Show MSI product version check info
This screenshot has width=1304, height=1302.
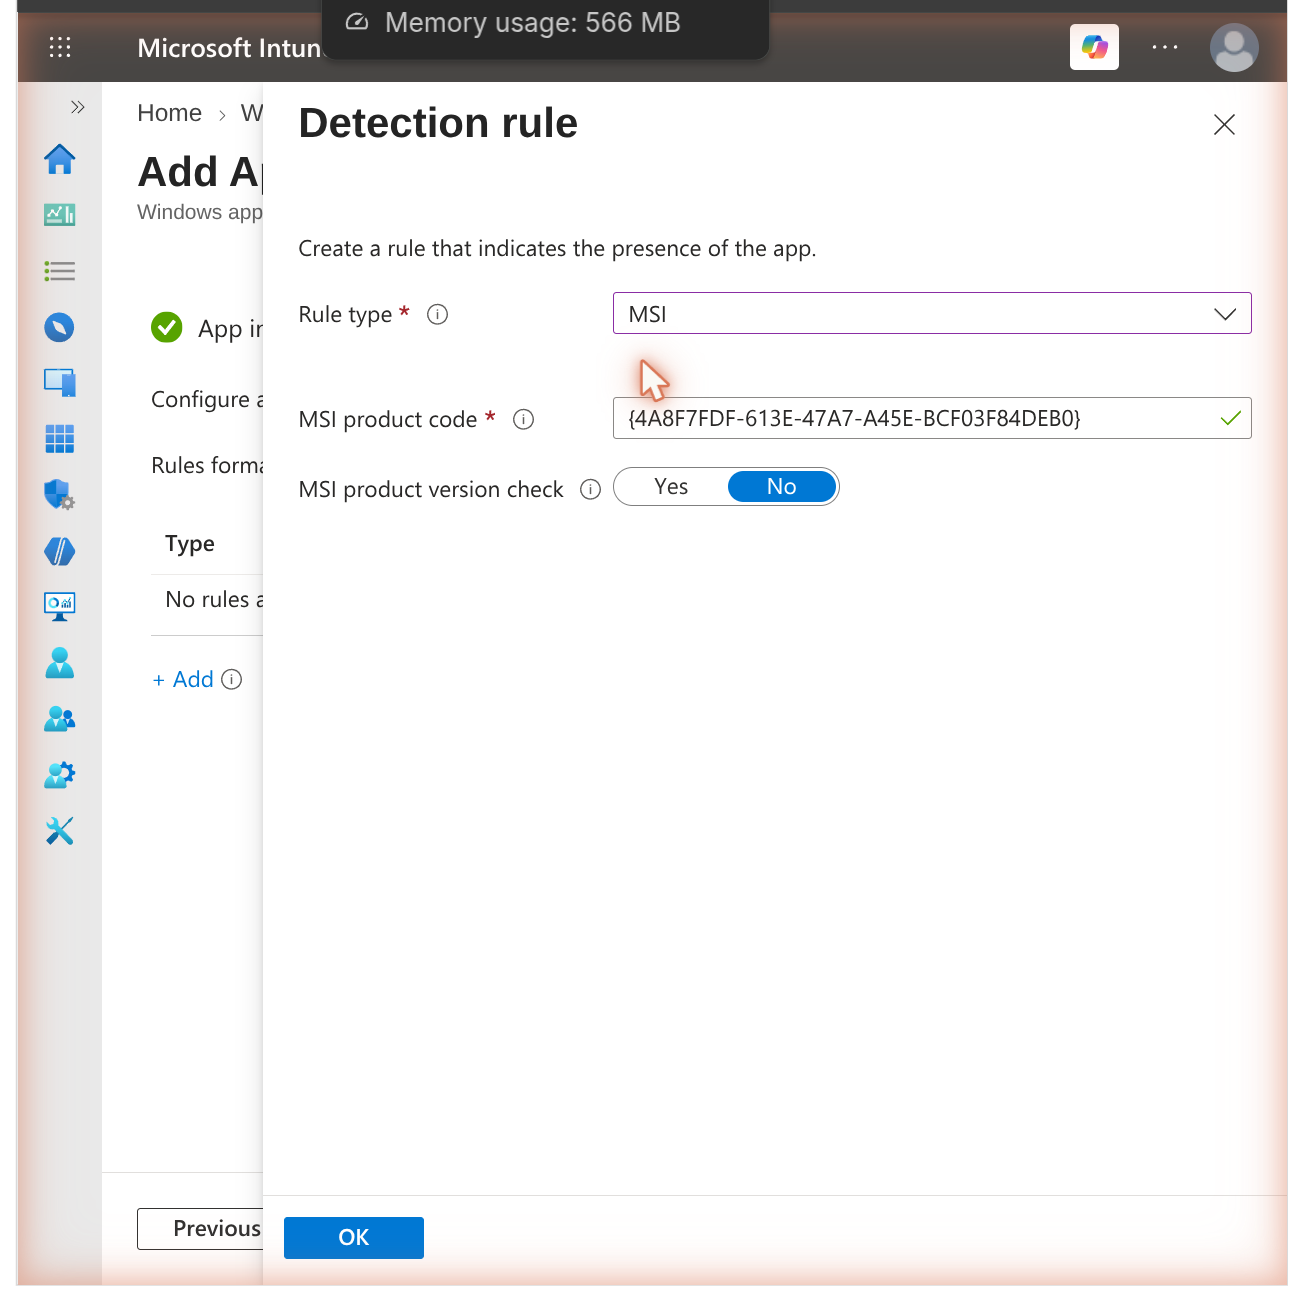(x=591, y=489)
